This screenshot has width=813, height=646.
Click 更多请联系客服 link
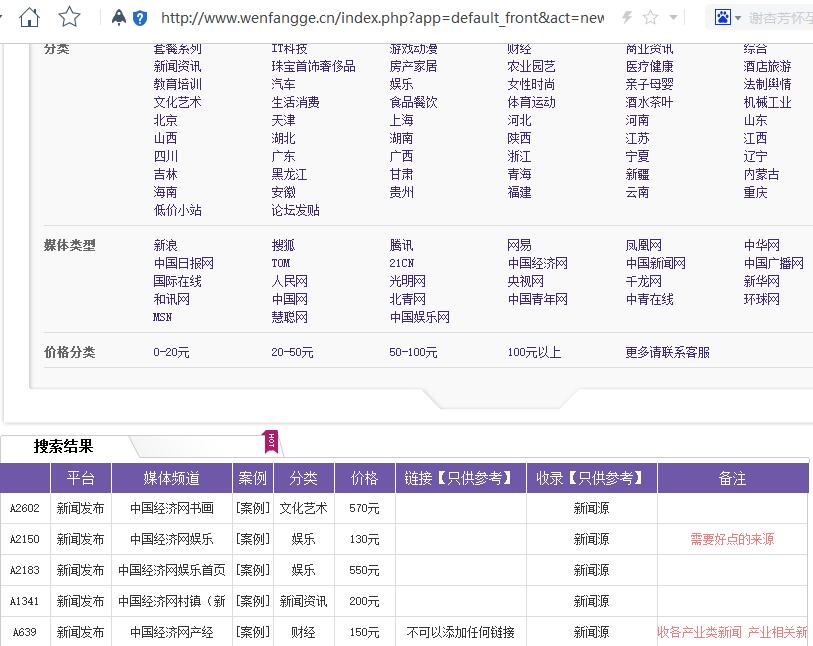pos(667,353)
